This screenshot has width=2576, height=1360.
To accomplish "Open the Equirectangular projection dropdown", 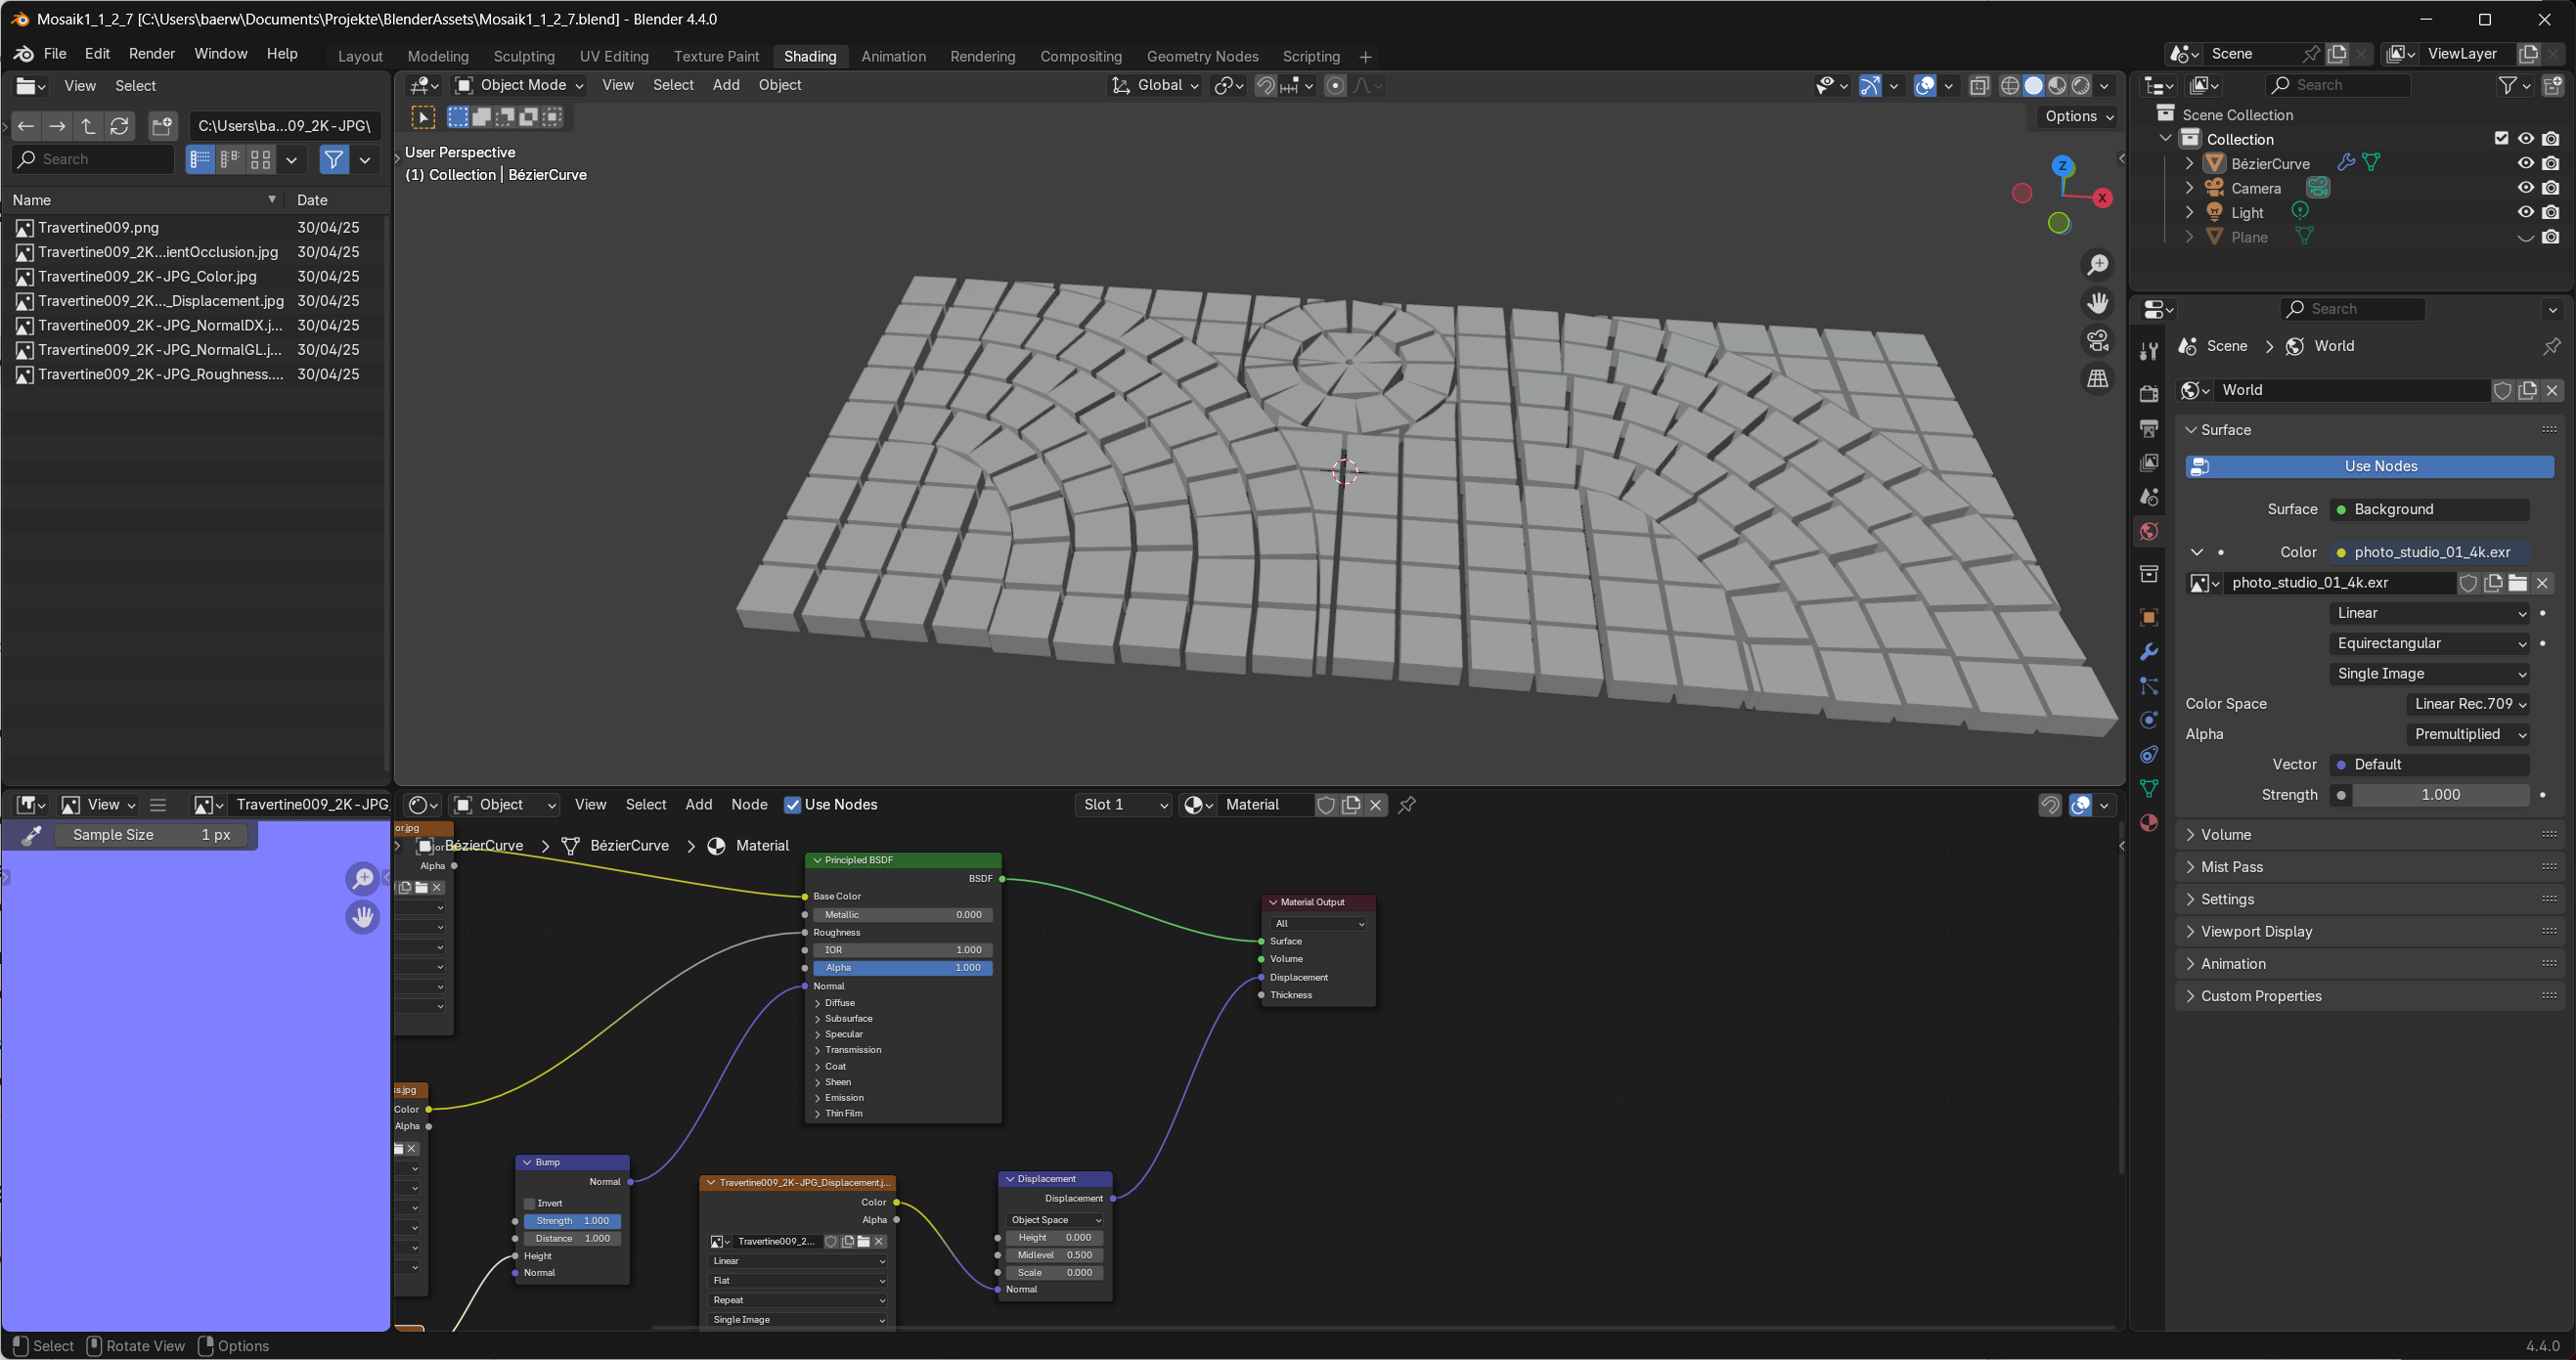I will pyautogui.click(x=2430, y=643).
